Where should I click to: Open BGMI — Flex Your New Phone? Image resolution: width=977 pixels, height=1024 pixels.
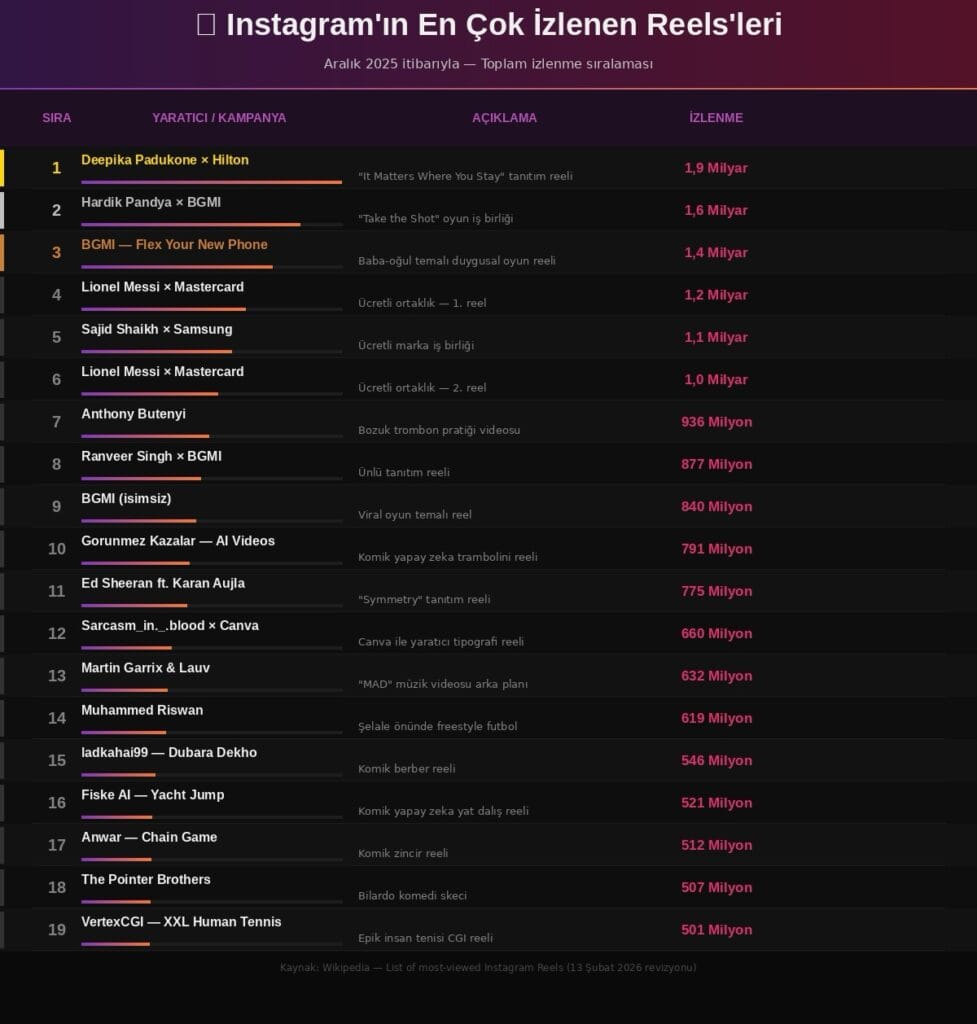tap(174, 245)
